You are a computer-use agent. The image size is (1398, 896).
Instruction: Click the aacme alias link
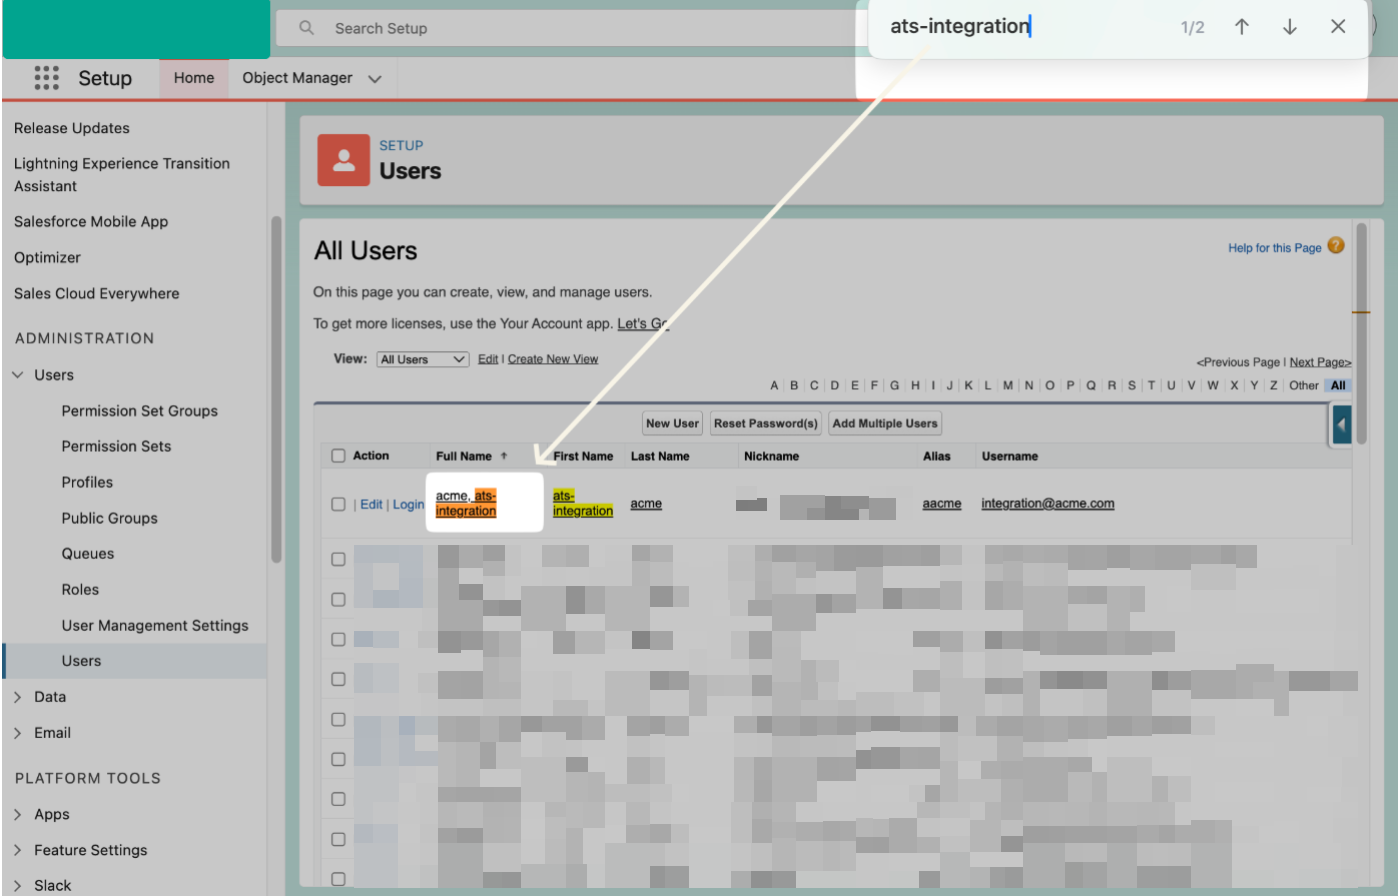(942, 503)
